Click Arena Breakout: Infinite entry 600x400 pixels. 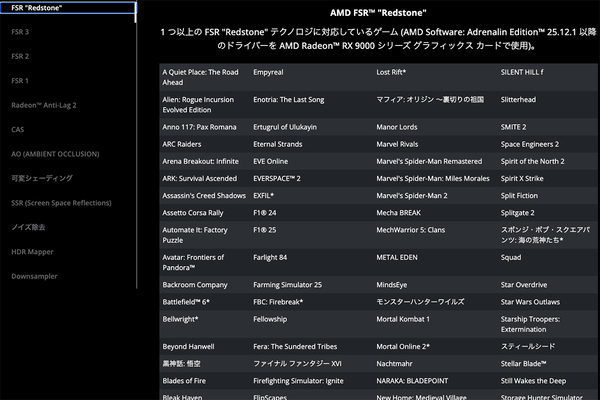pos(200,162)
